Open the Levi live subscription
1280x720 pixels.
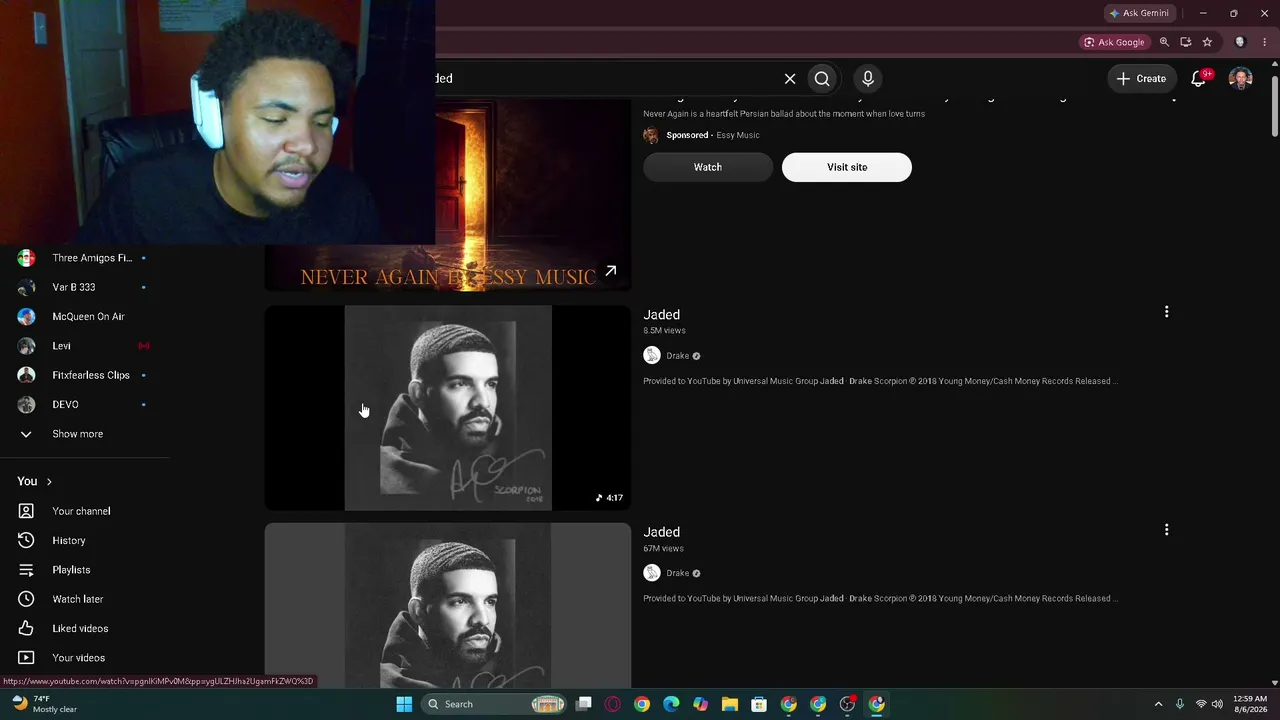pos(85,346)
